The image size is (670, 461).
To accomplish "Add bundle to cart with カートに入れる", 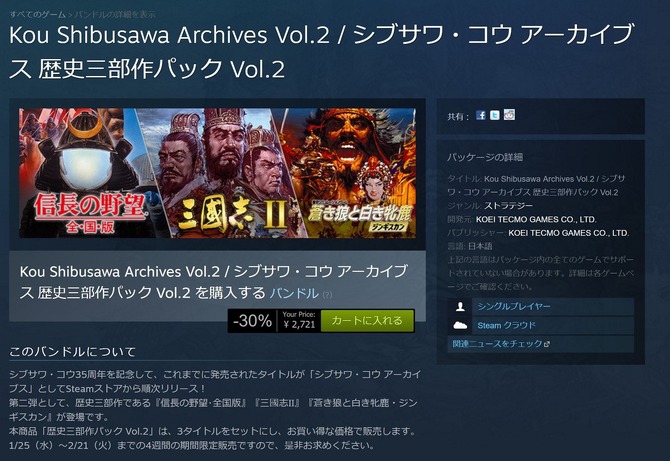I will [367, 320].
